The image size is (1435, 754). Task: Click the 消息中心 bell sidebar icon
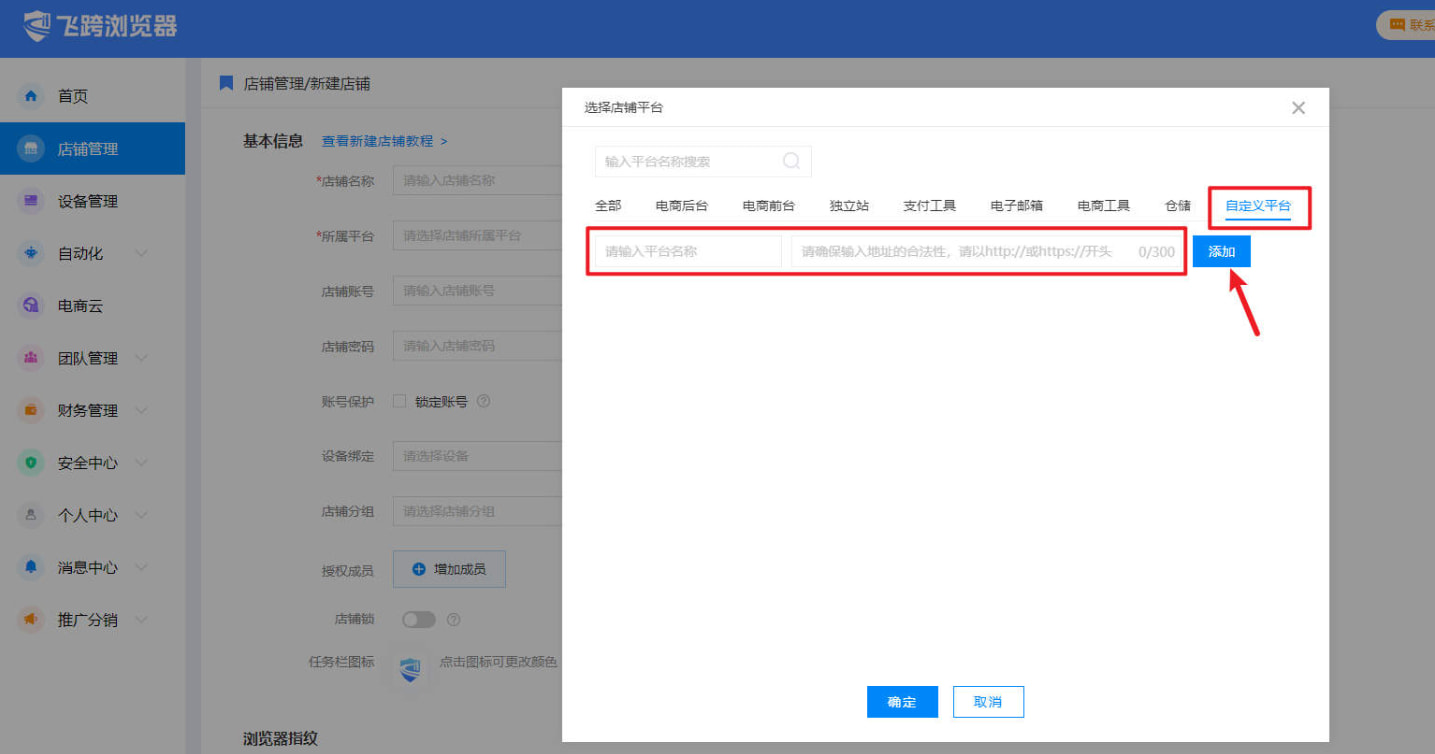click(x=31, y=568)
